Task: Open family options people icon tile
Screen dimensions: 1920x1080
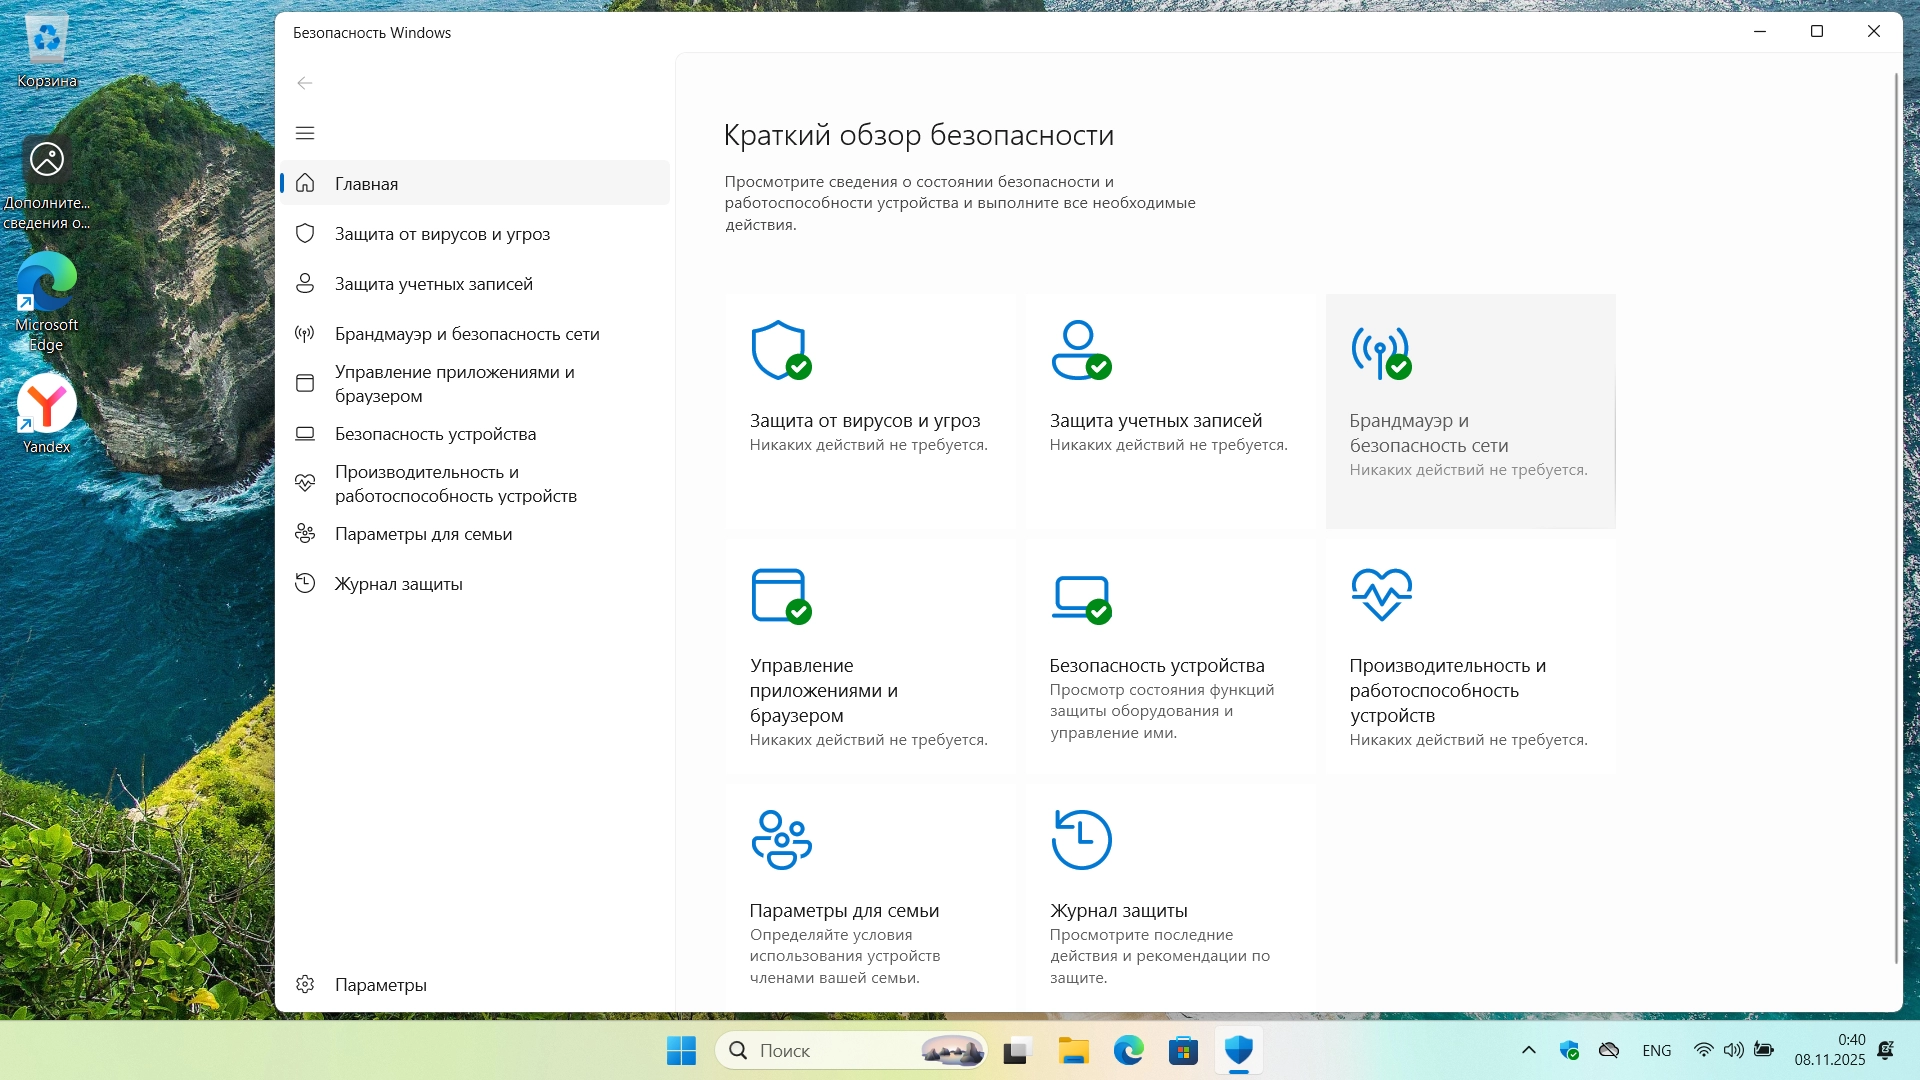Action: click(781, 840)
